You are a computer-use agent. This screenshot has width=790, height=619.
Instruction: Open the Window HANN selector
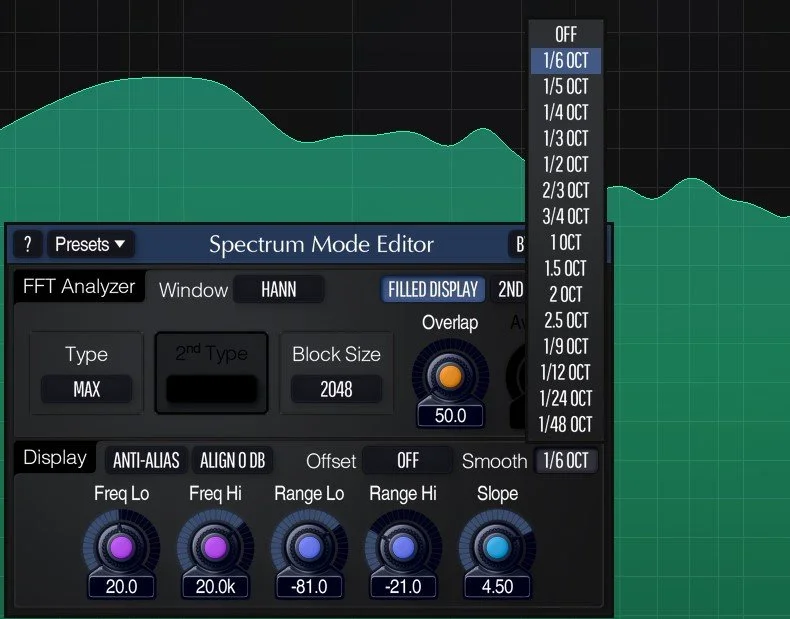pyautogui.click(x=279, y=290)
